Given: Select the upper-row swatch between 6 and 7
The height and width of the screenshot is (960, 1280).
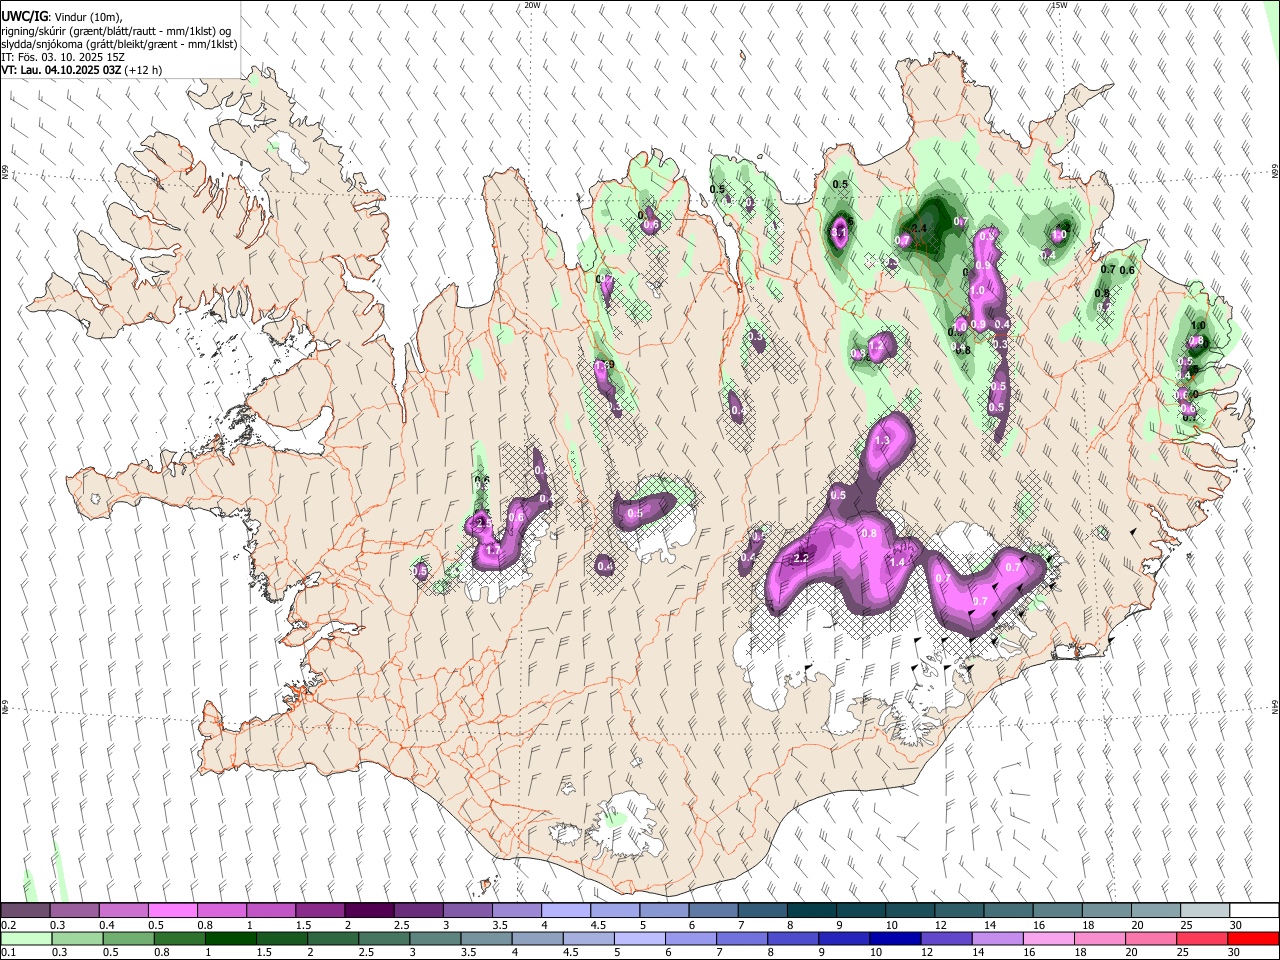Looking at the screenshot, I should tap(713, 910).
